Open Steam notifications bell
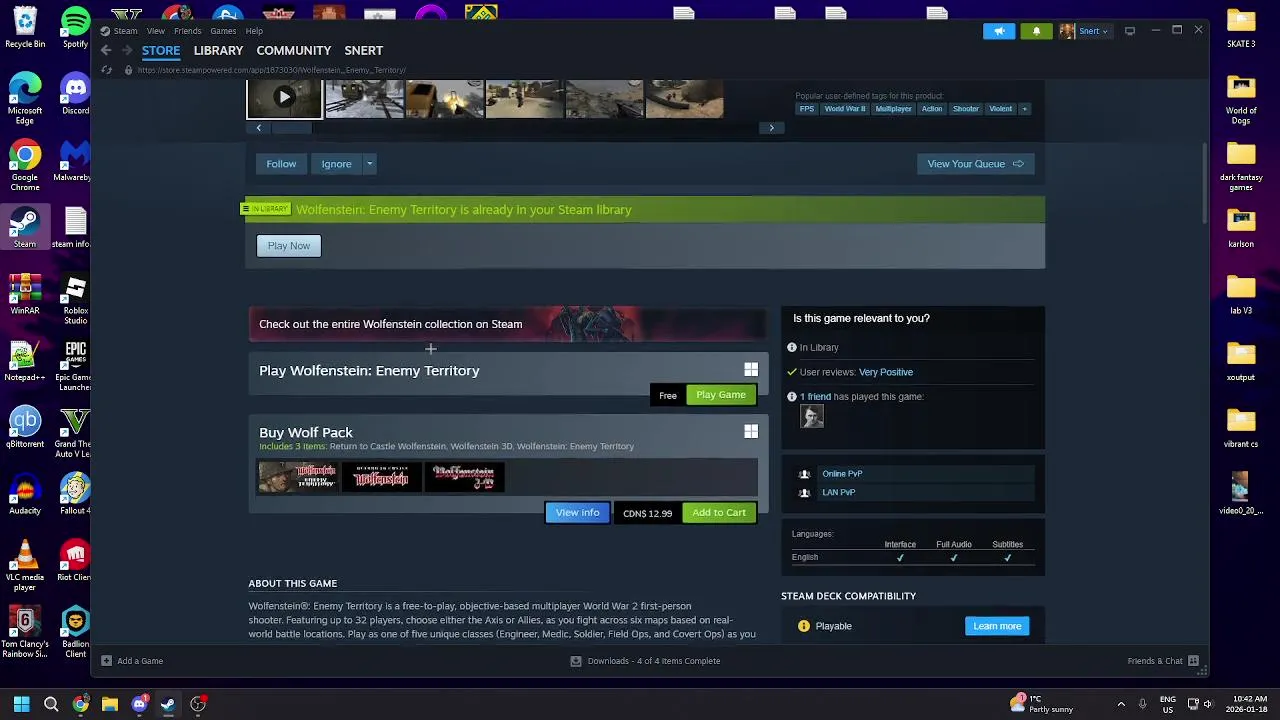 1036,31
